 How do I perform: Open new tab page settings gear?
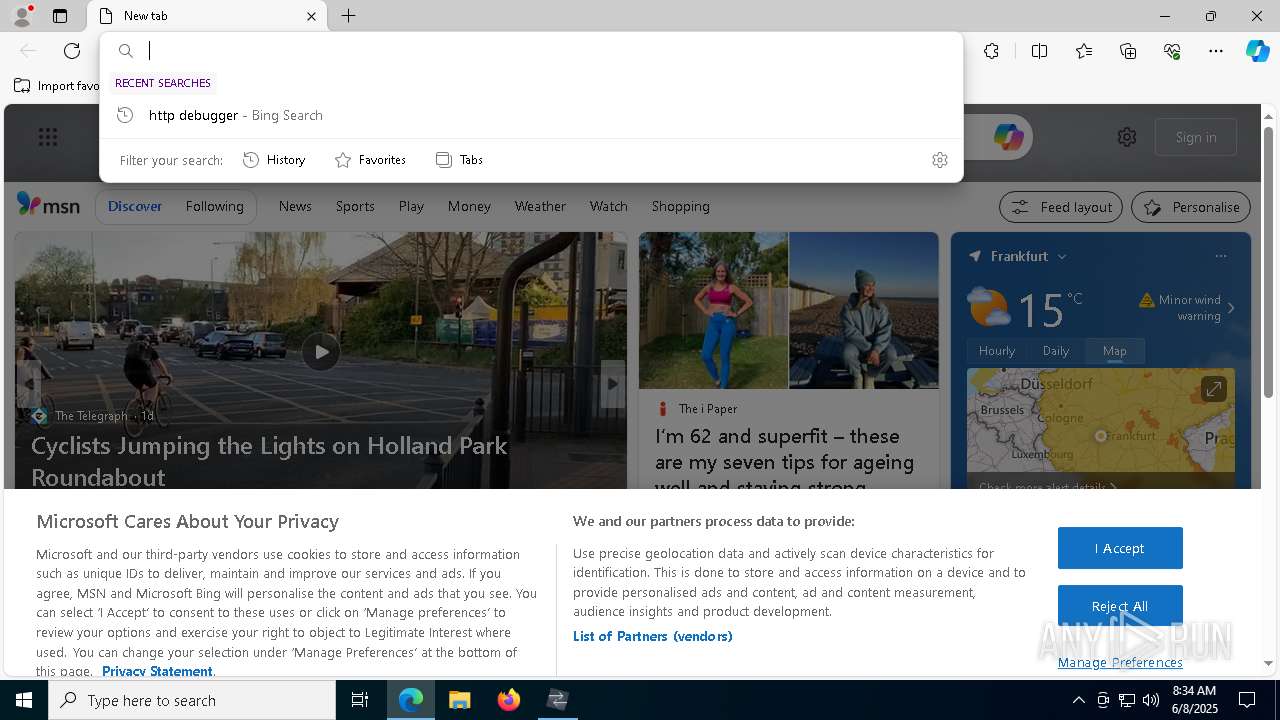tap(1127, 137)
